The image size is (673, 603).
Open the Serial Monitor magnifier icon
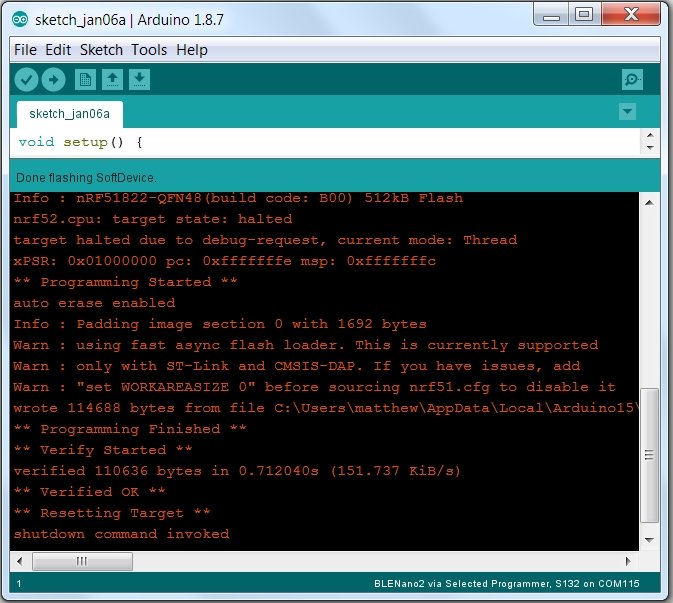click(632, 80)
